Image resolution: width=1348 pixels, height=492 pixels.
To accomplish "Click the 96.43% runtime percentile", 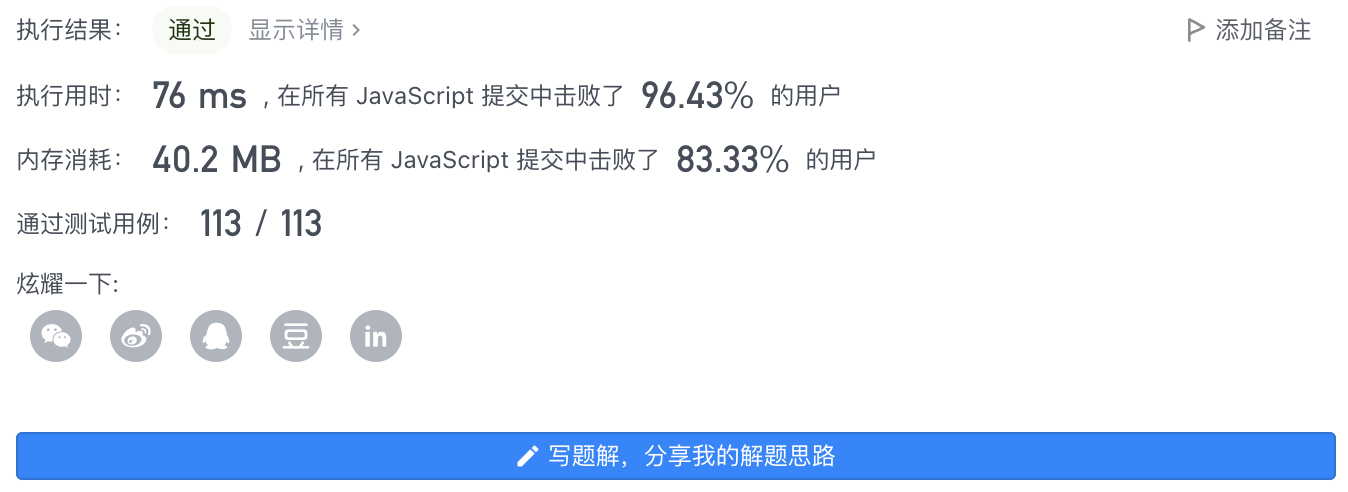I will pos(697,96).
